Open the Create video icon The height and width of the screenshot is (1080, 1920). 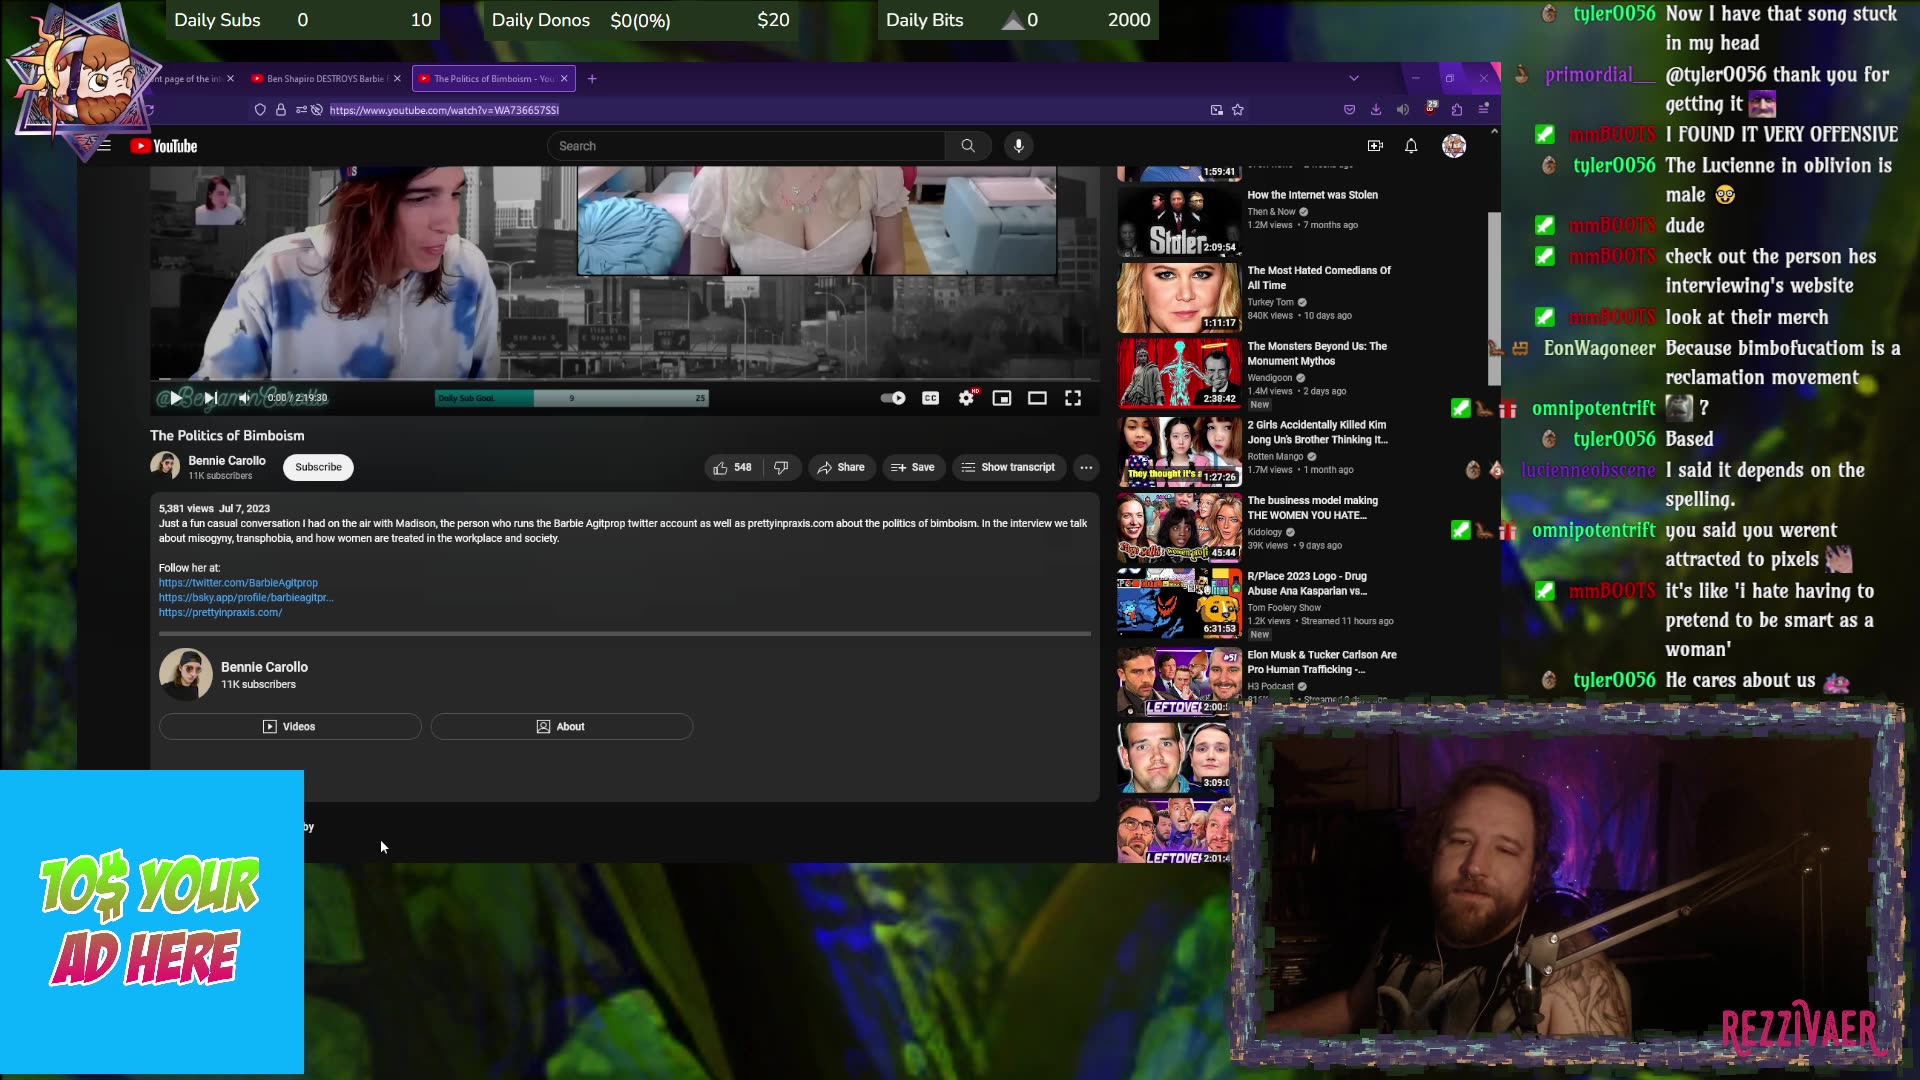point(1376,146)
